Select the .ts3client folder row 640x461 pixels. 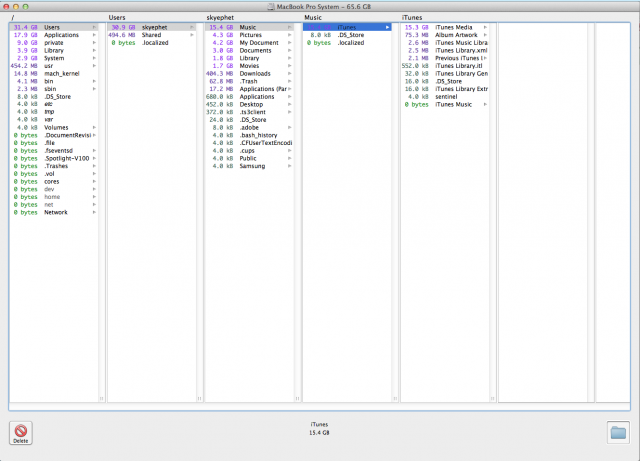click(x=249, y=112)
